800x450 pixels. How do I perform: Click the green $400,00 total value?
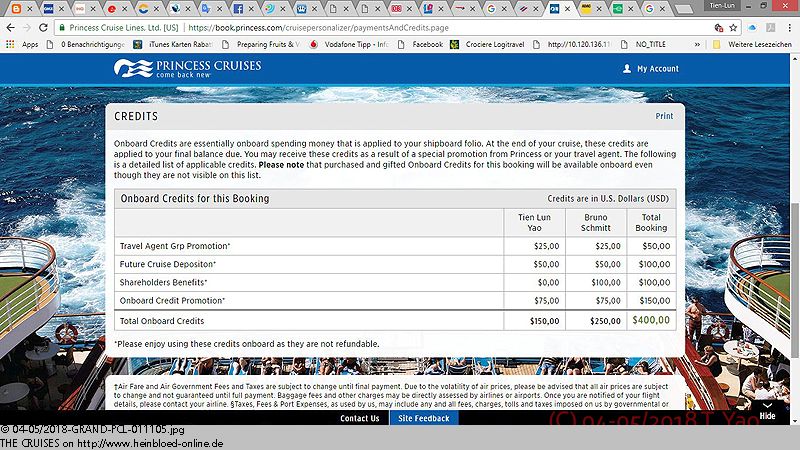point(651,320)
